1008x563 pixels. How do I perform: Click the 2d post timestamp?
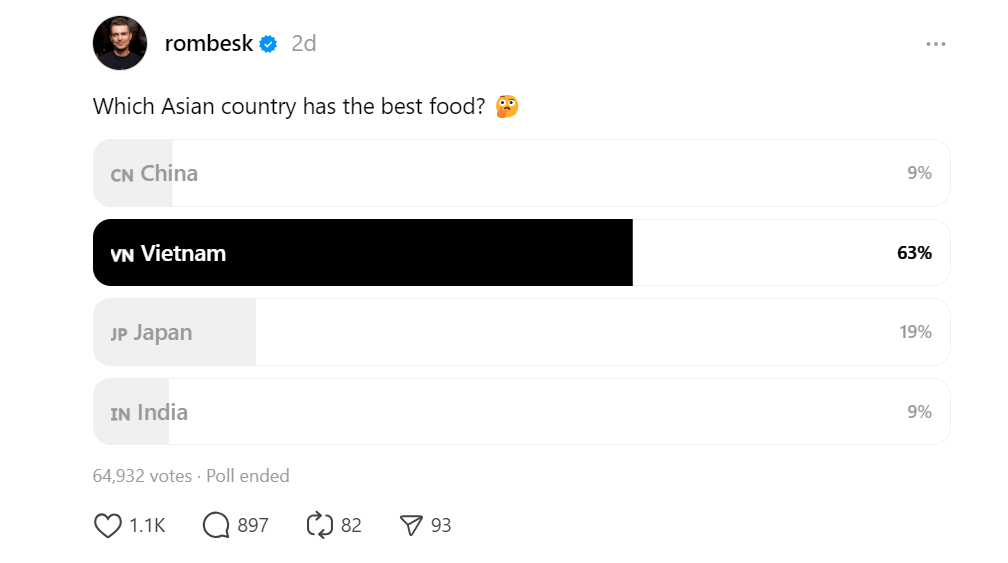[303, 44]
